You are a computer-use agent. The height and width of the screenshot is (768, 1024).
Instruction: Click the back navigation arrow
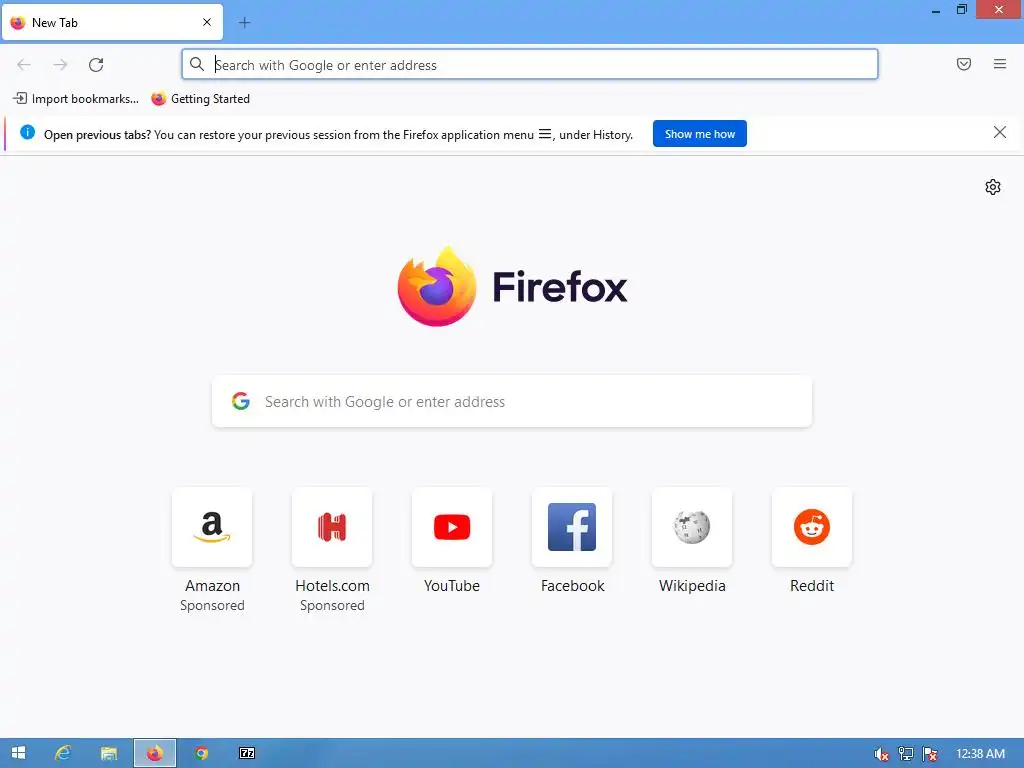[24, 65]
